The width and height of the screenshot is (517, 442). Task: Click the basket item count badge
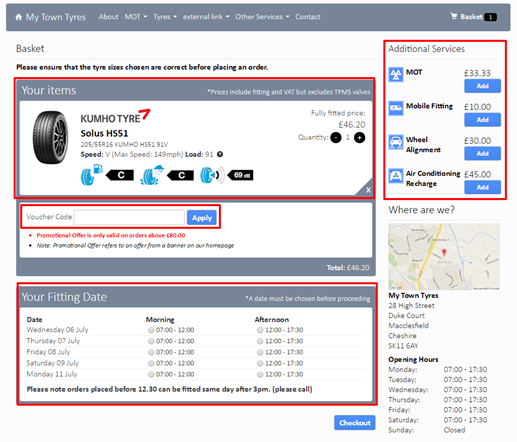click(490, 17)
